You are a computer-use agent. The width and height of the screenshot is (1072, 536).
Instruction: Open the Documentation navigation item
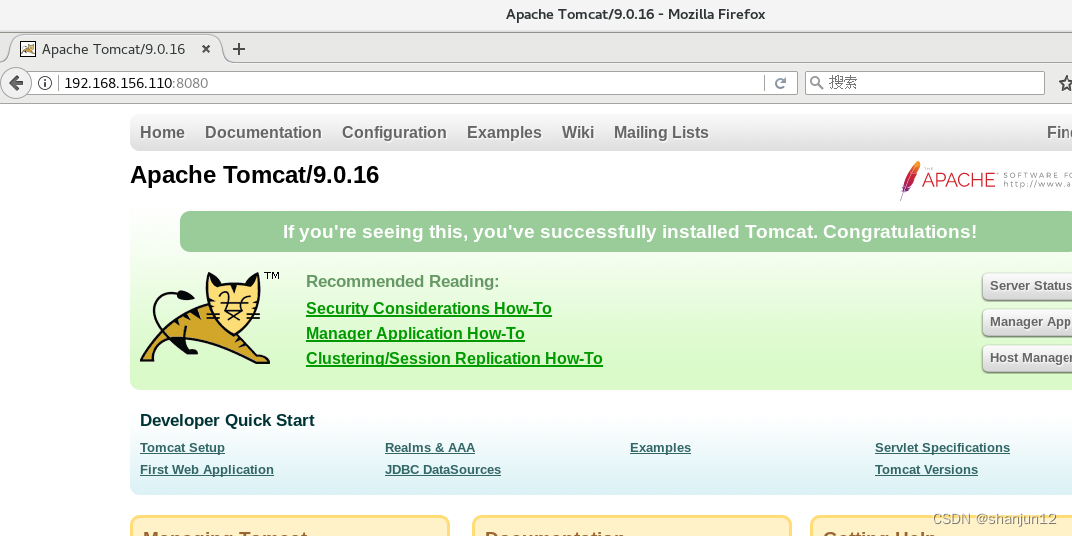coord(263,133)
